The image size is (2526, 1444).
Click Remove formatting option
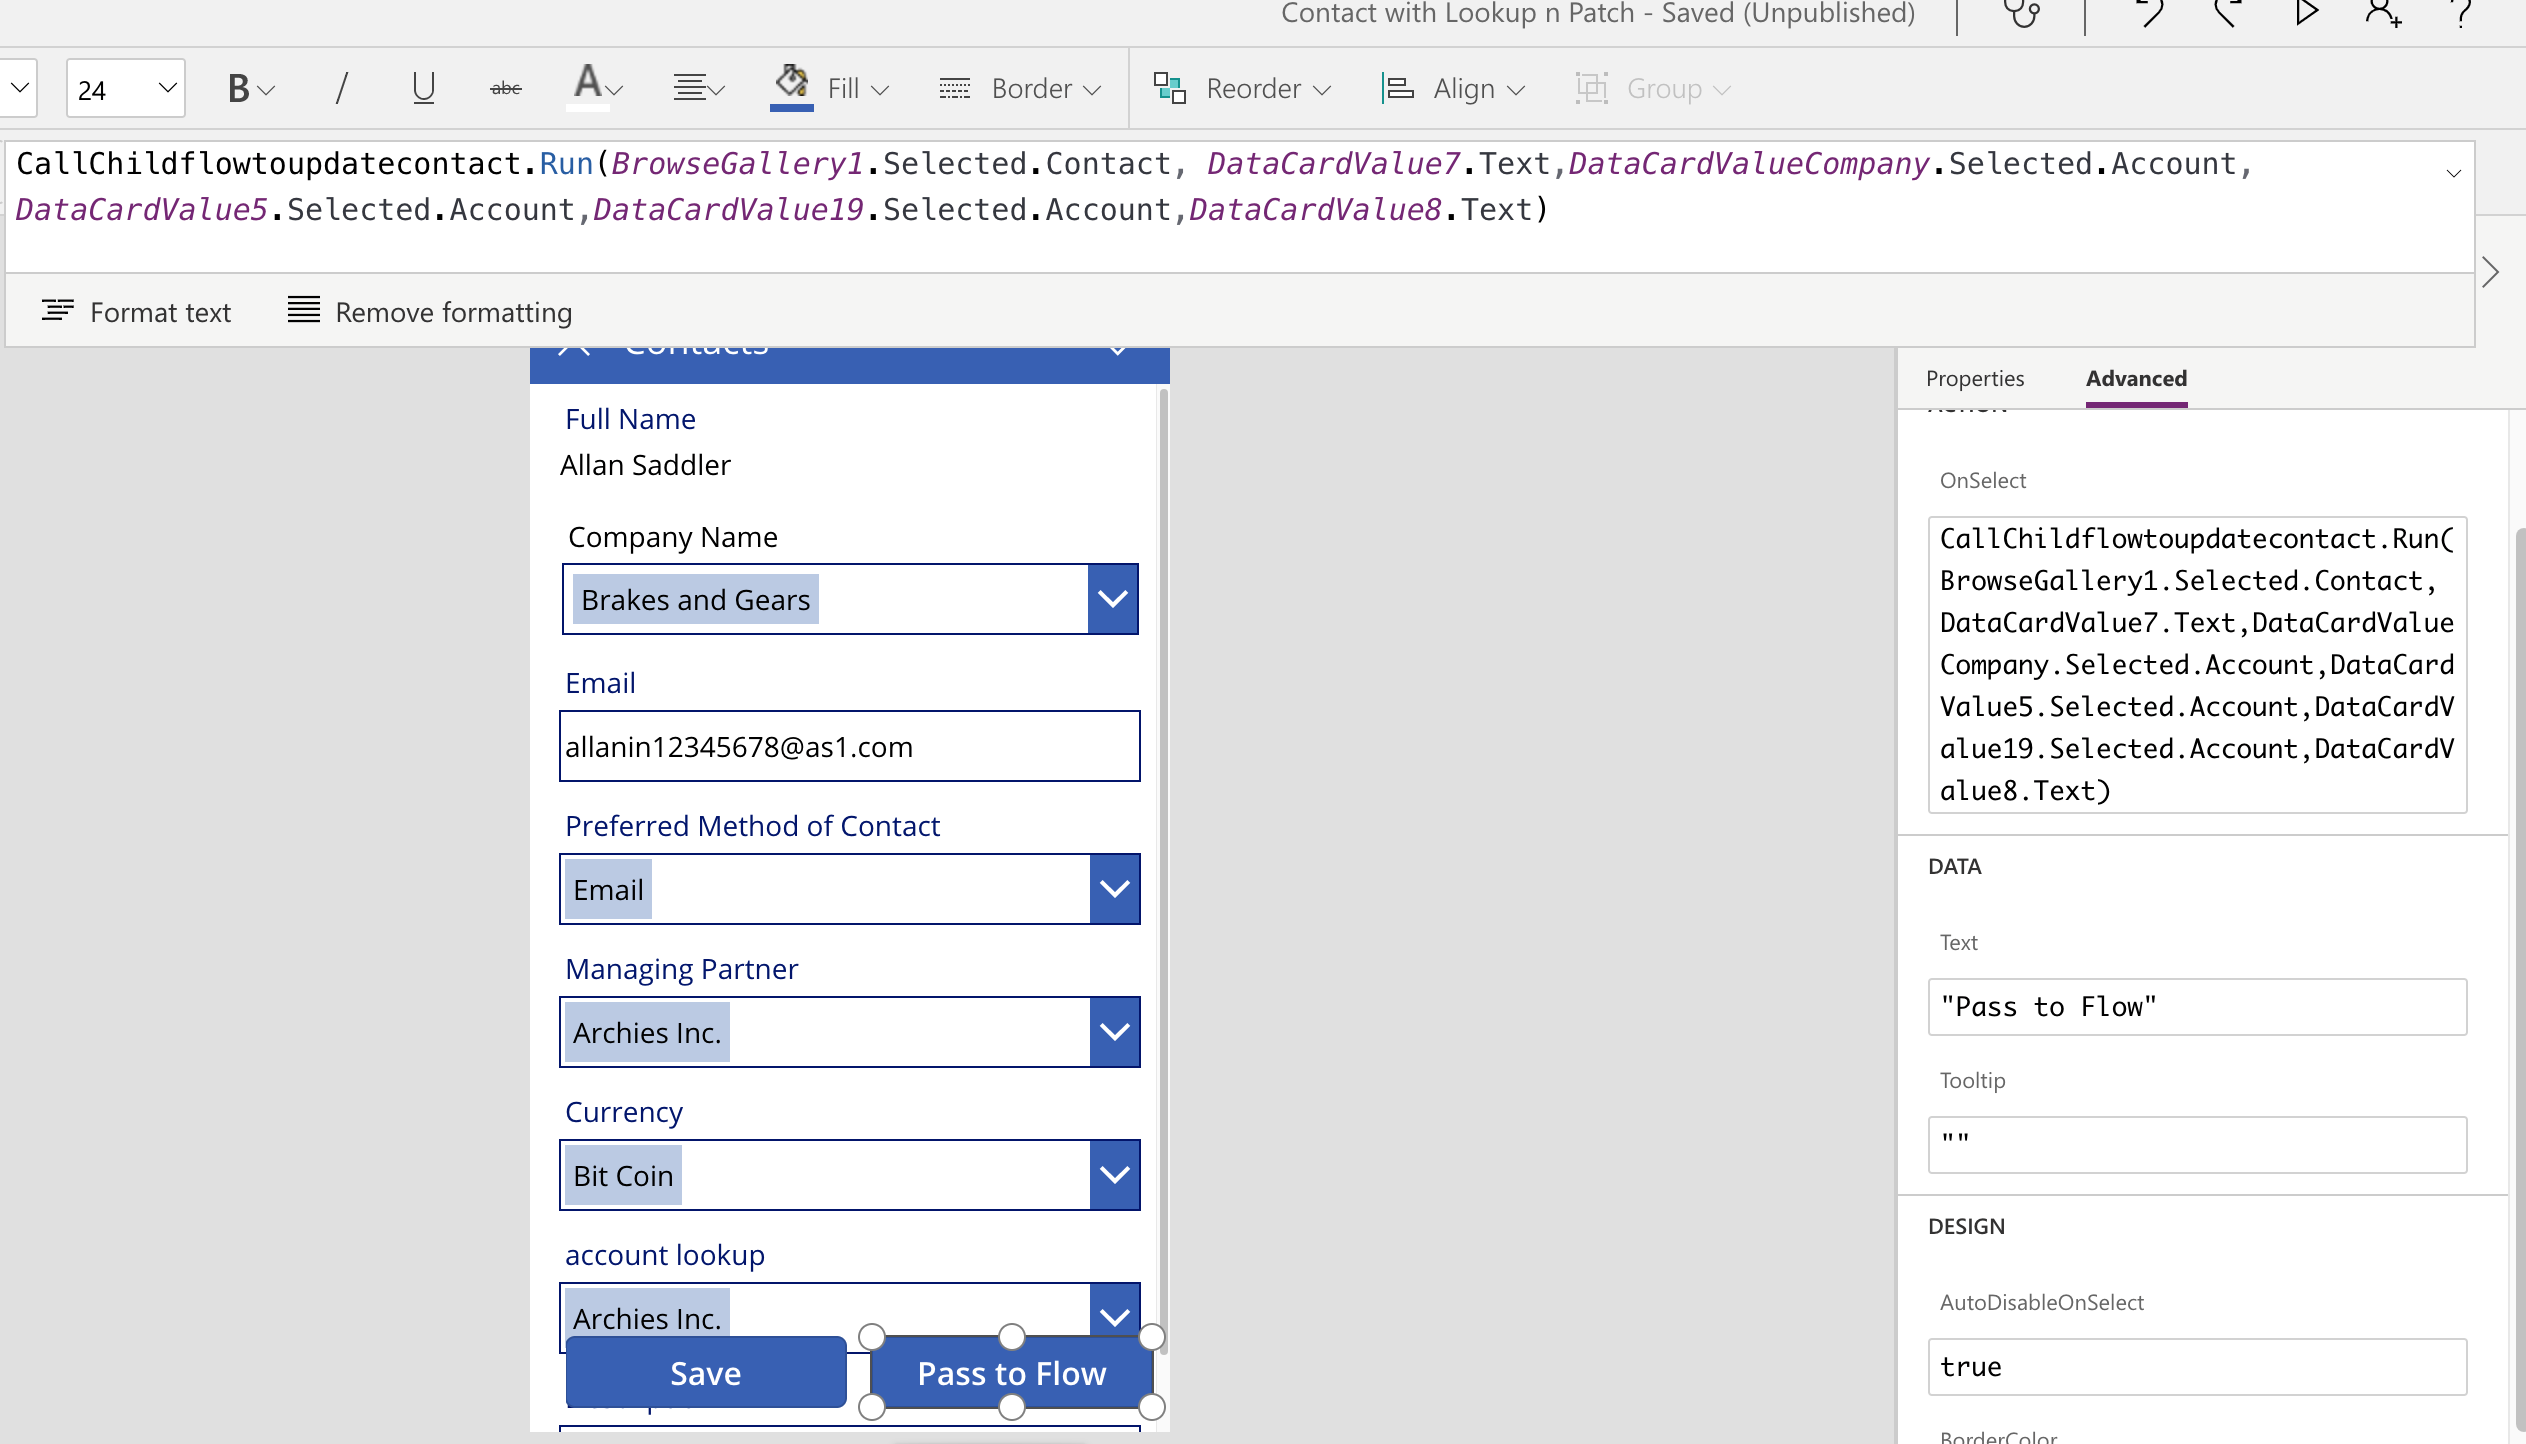(x=430, y=312)
